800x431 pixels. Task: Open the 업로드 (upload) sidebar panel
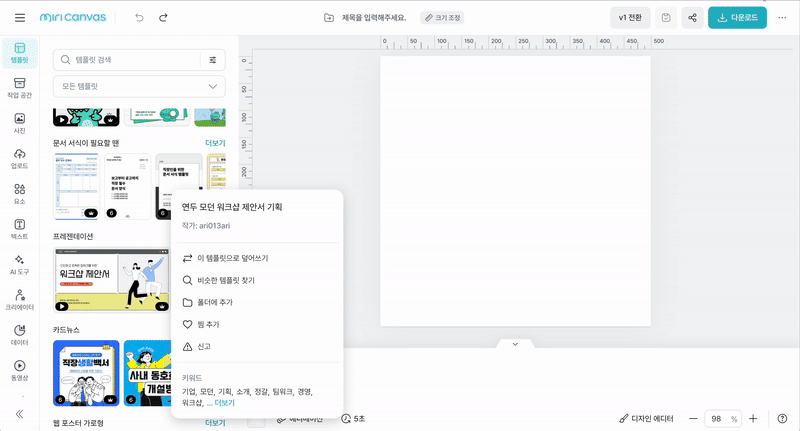[19, 158]
